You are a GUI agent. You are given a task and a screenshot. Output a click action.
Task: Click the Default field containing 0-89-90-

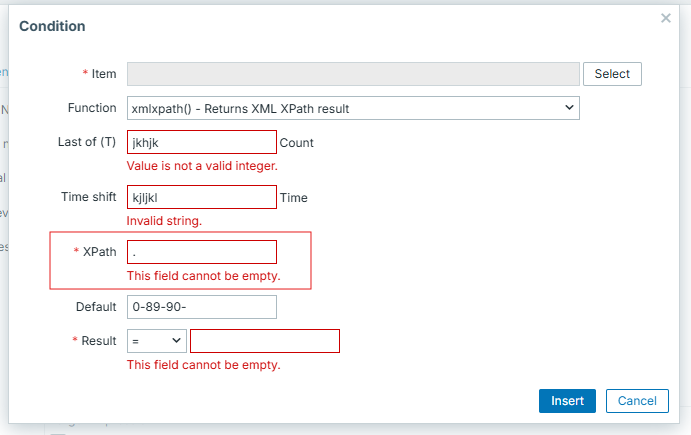tap(201, 307)
